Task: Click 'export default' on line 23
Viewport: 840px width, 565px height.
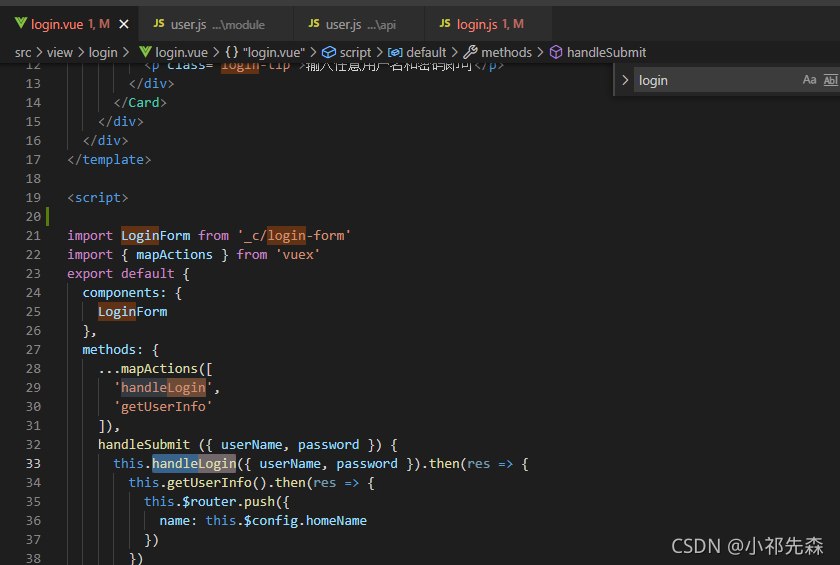Action: click(121, 274)
